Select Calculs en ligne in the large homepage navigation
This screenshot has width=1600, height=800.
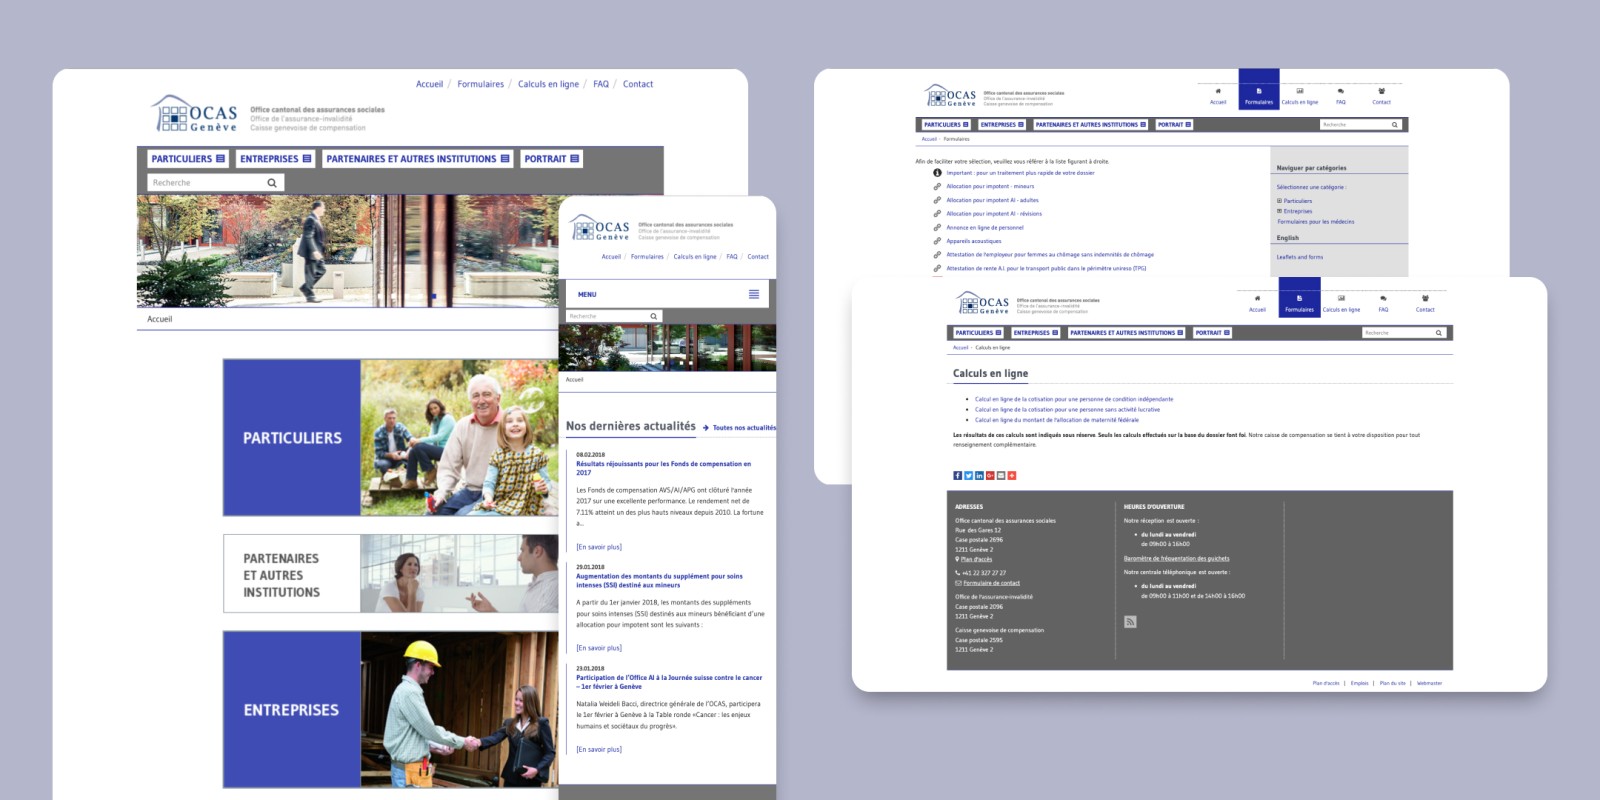tap(548, 84)
